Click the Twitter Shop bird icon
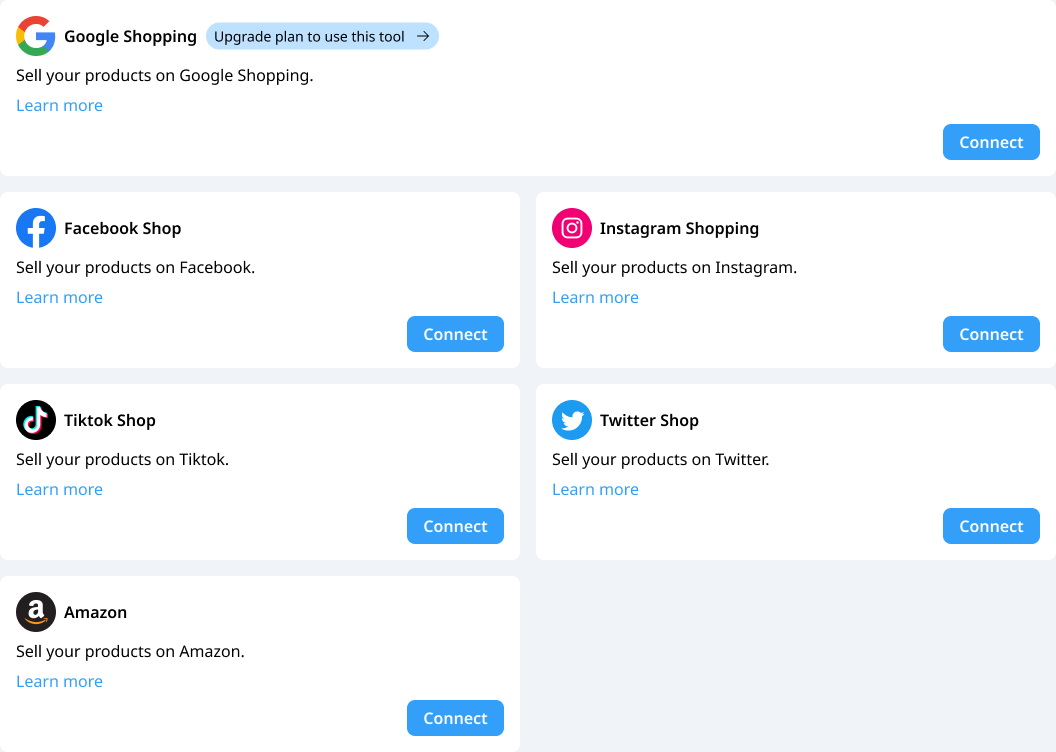This screenshot has height=752, width=1056. coord(572,420)
